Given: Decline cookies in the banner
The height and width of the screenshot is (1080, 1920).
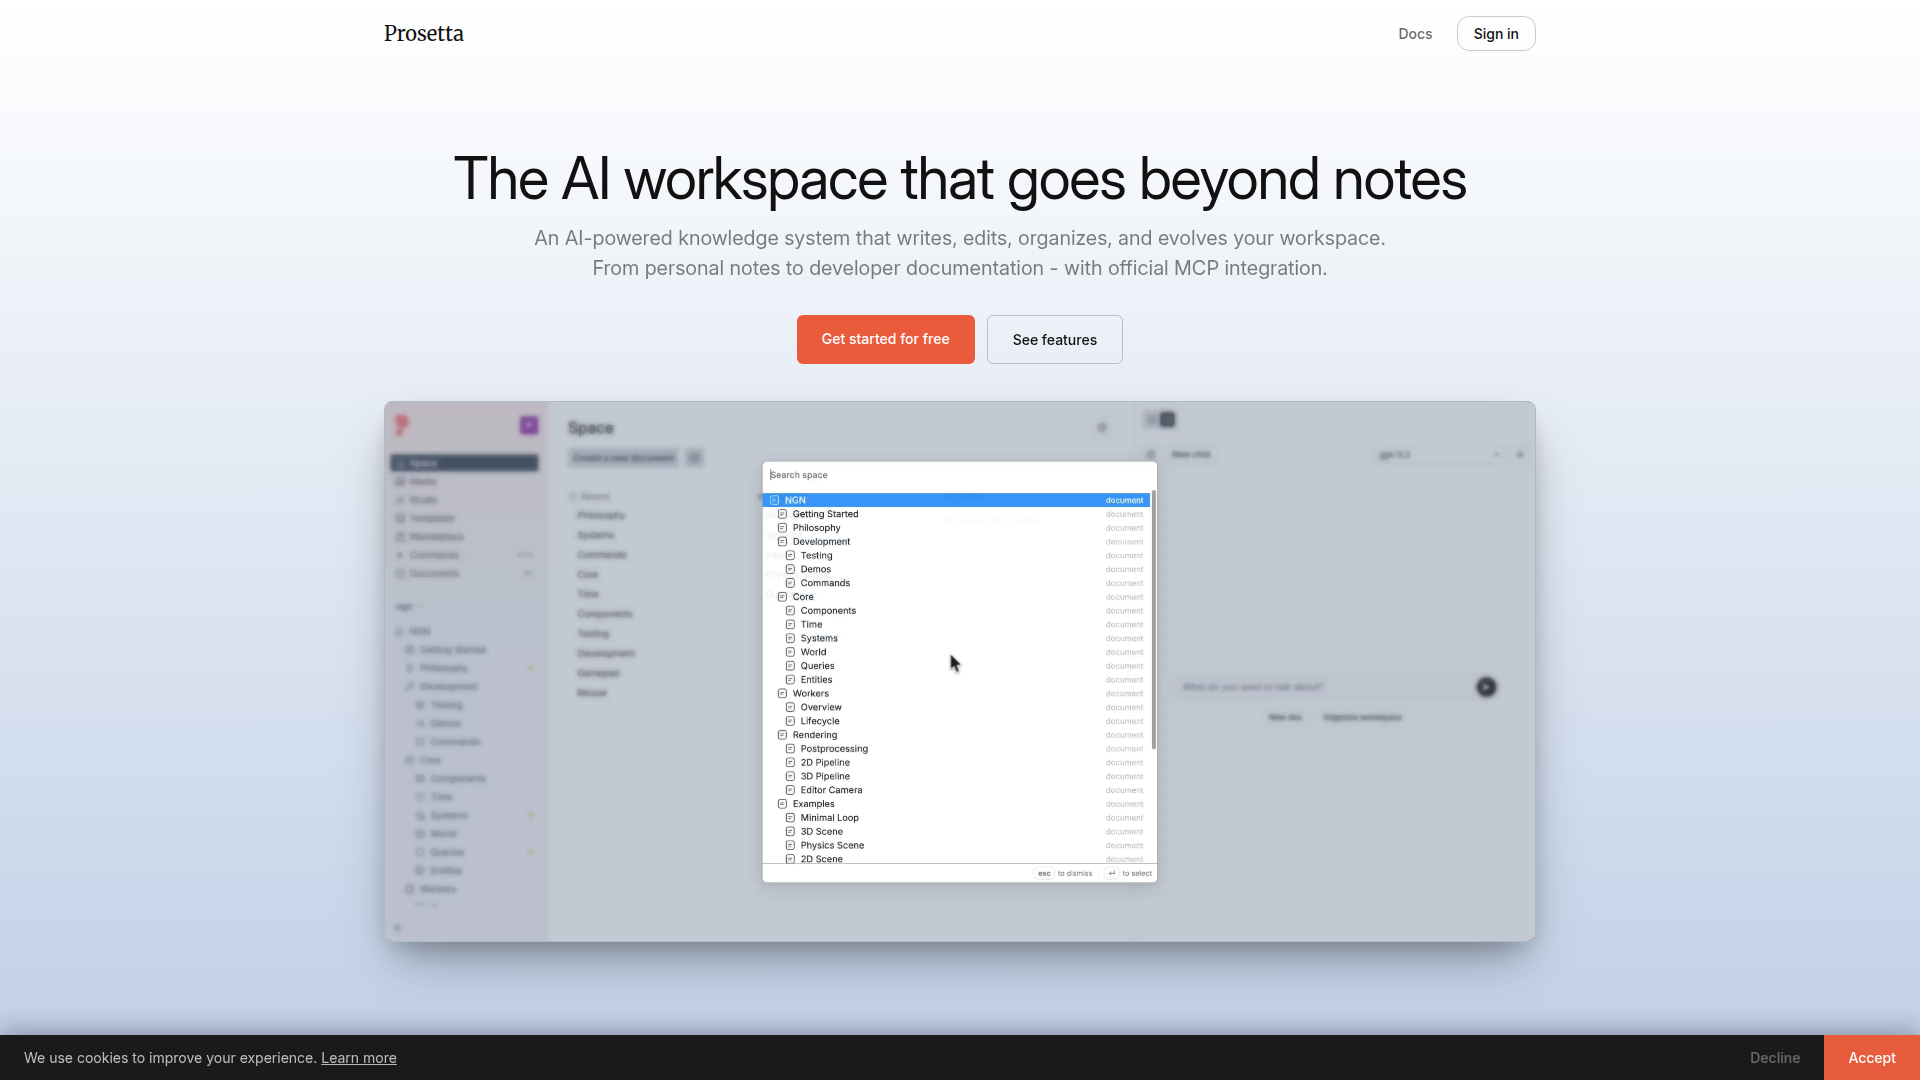Looking at the screenshot, I should tap(1774, 1057).
